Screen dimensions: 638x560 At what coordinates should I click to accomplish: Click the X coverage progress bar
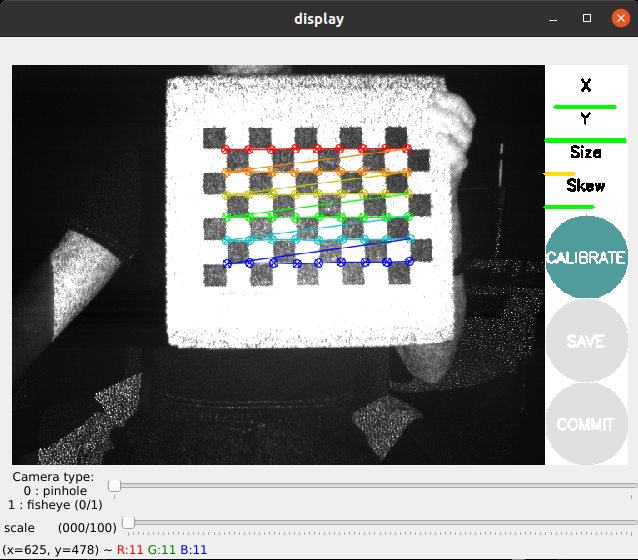click(x=585, y=107)
